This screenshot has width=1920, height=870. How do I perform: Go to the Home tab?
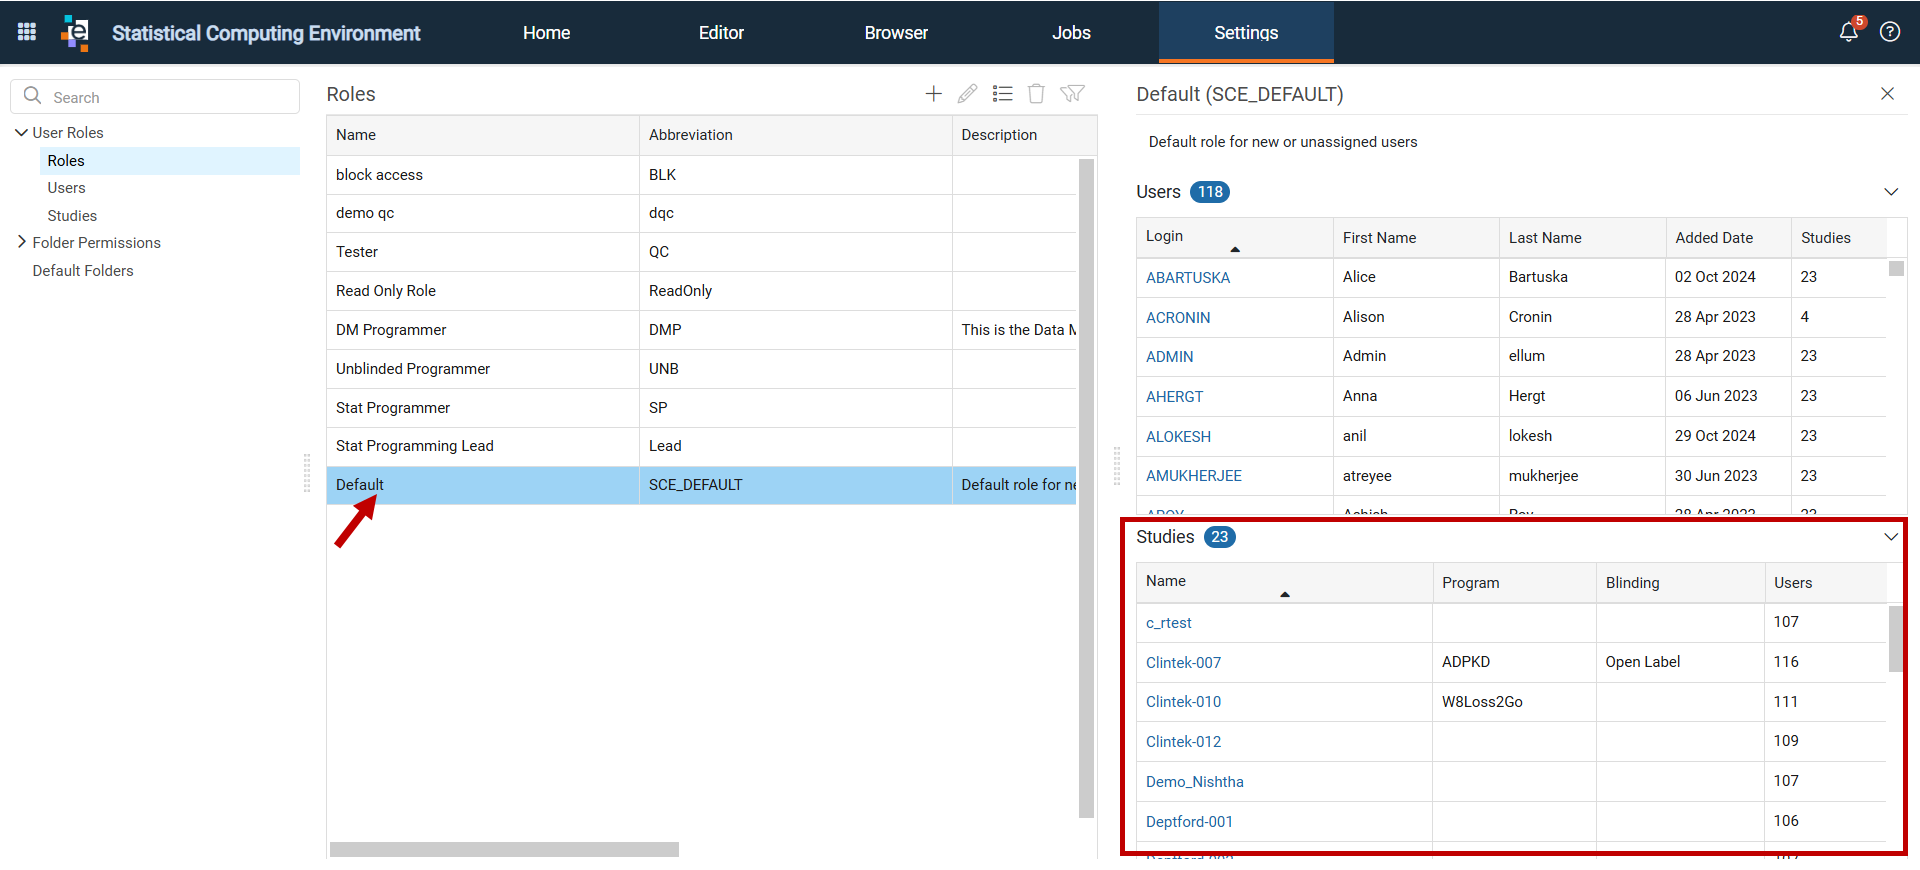[546, 32]
